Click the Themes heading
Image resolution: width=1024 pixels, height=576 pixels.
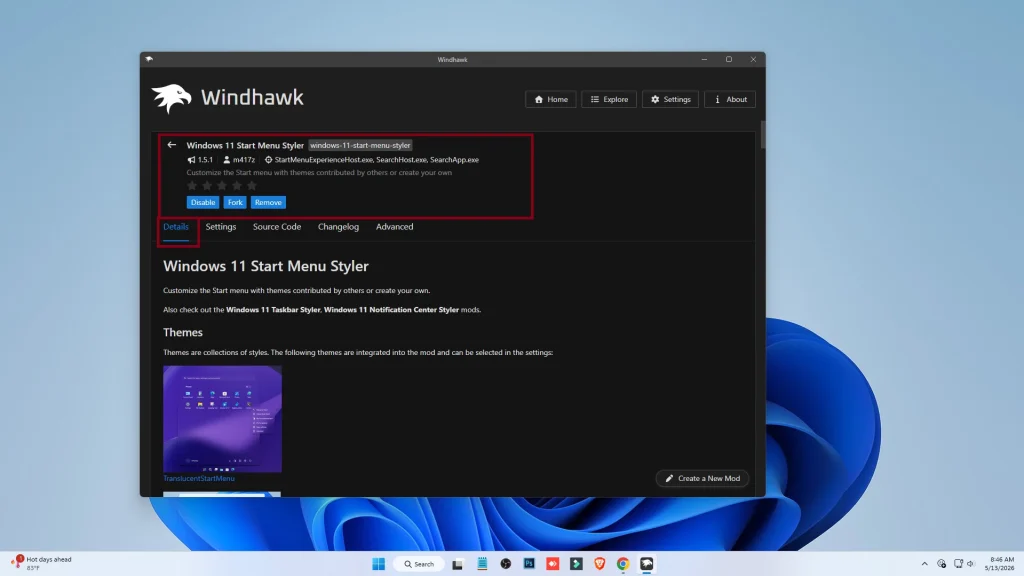click(183, 332)
